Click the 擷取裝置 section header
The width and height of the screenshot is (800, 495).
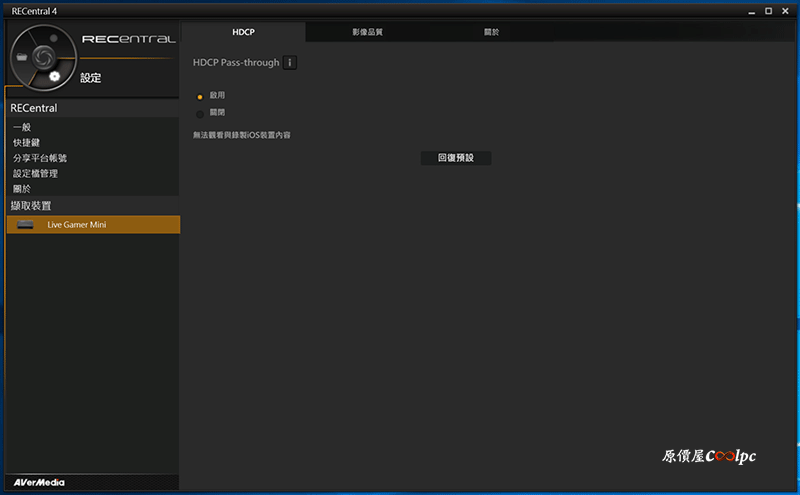click(92, 206)
